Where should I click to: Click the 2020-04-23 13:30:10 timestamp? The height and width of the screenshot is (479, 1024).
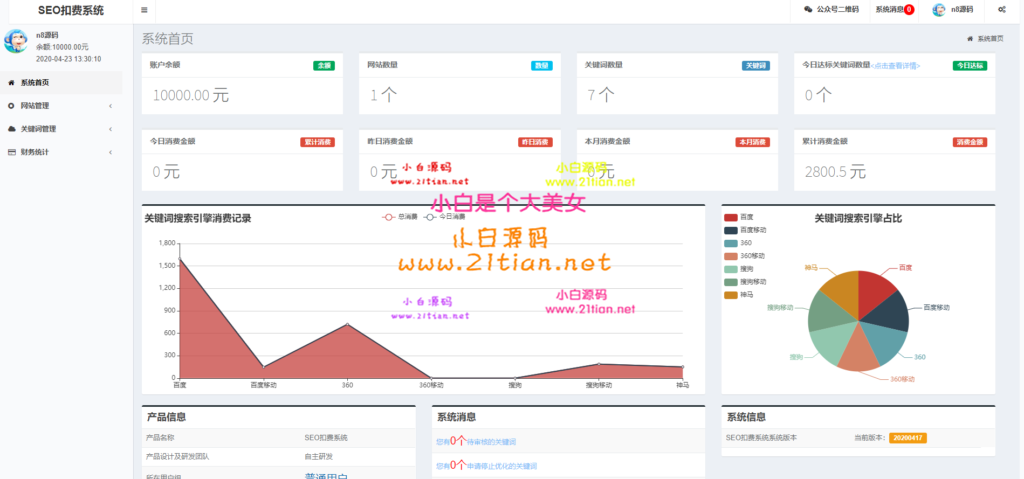[x=69, y=59]
